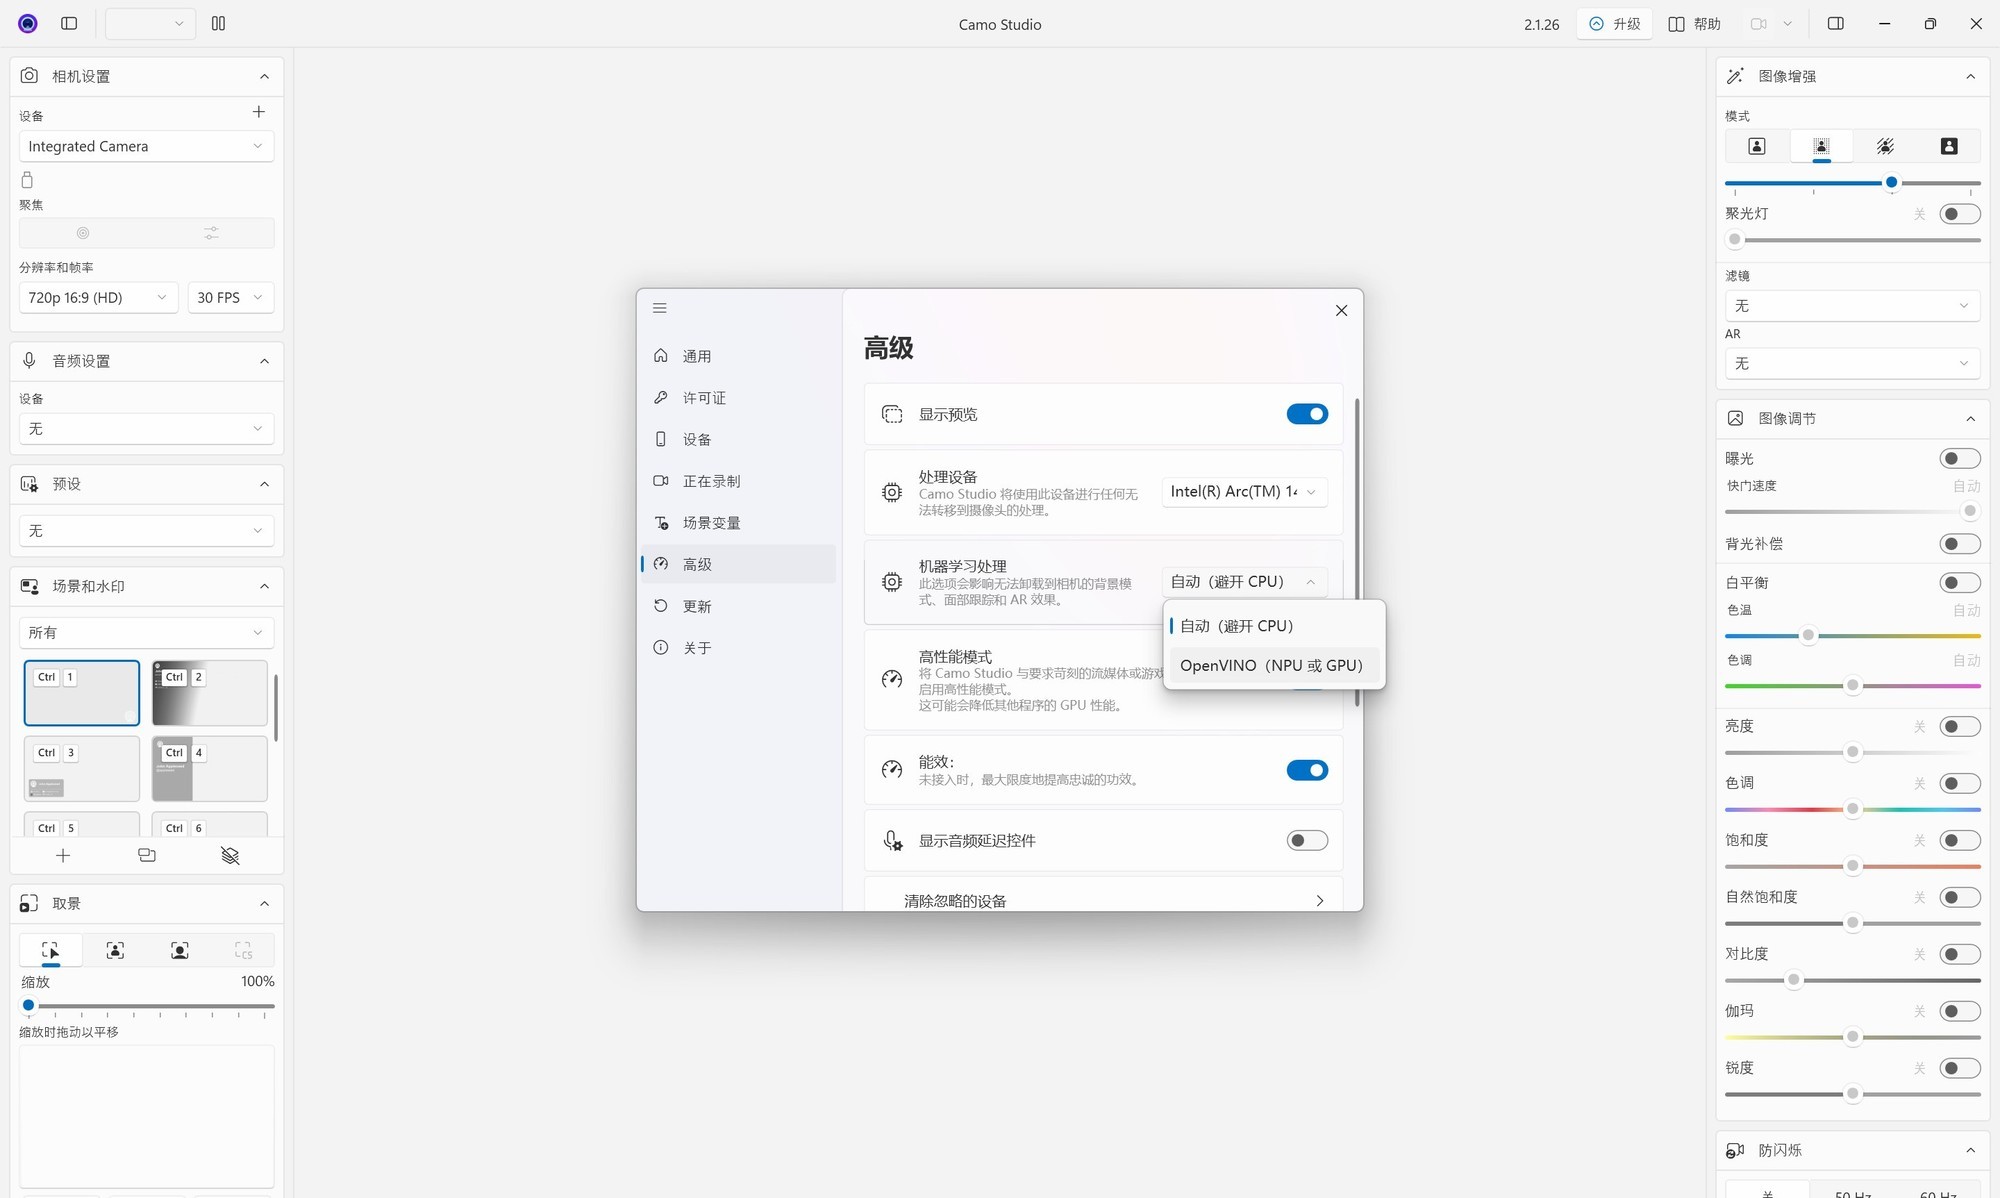Viewport: 2000px width, 1198px height.
Task: Click the pause icon in title bar
Action: (x=218, y=23)
